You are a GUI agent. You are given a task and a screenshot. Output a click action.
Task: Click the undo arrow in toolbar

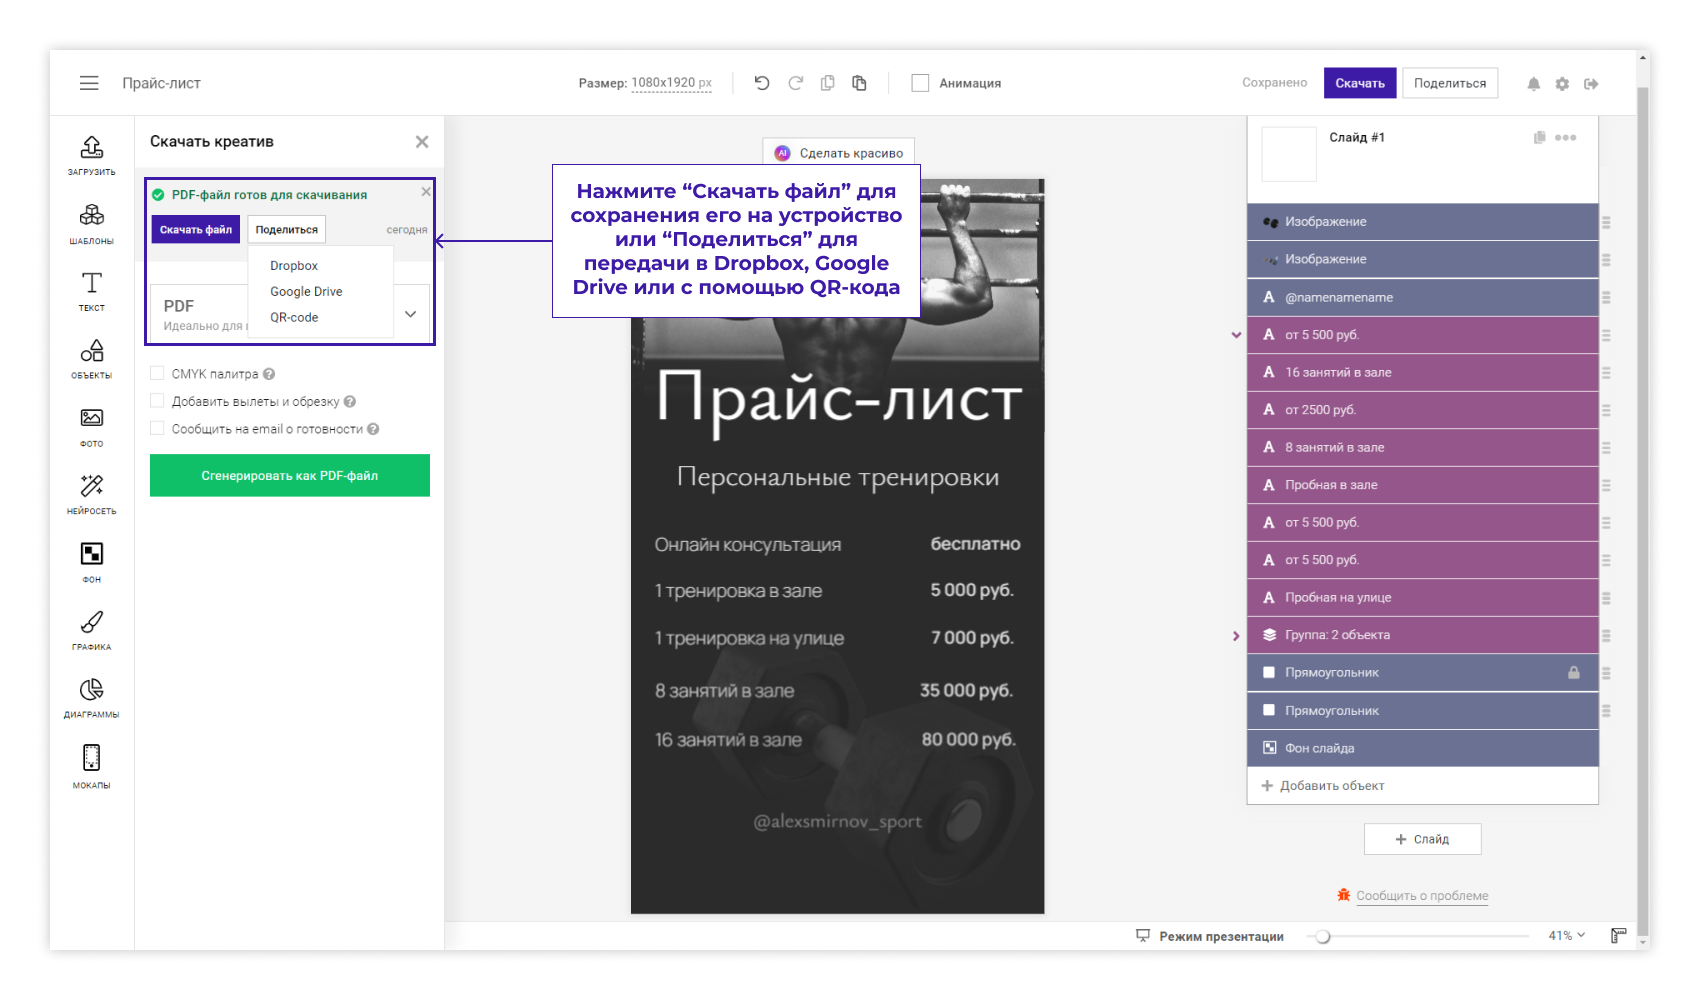click(762, 83)
